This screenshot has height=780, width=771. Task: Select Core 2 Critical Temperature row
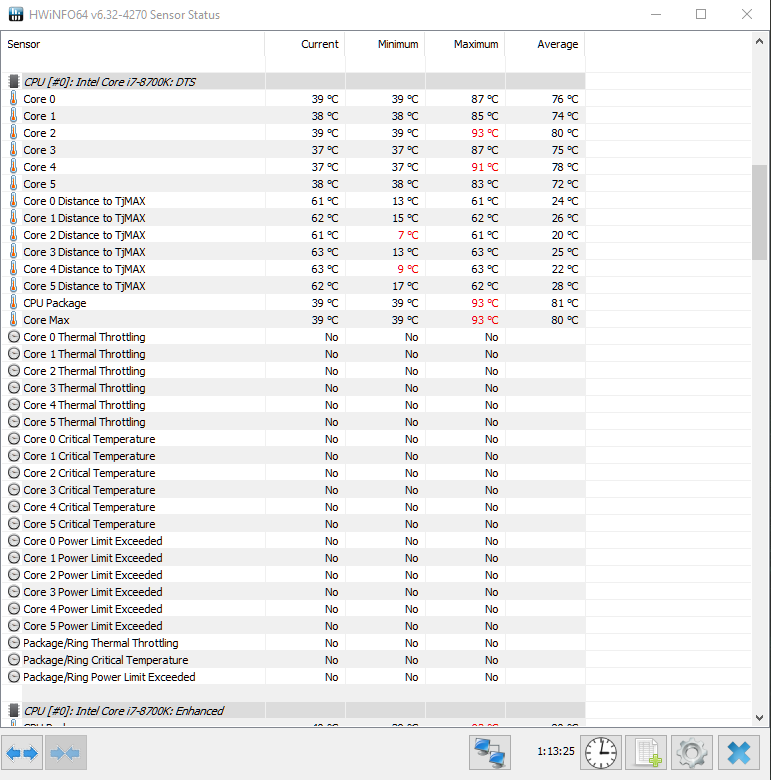pyautogui.click(x=293, y=473)
